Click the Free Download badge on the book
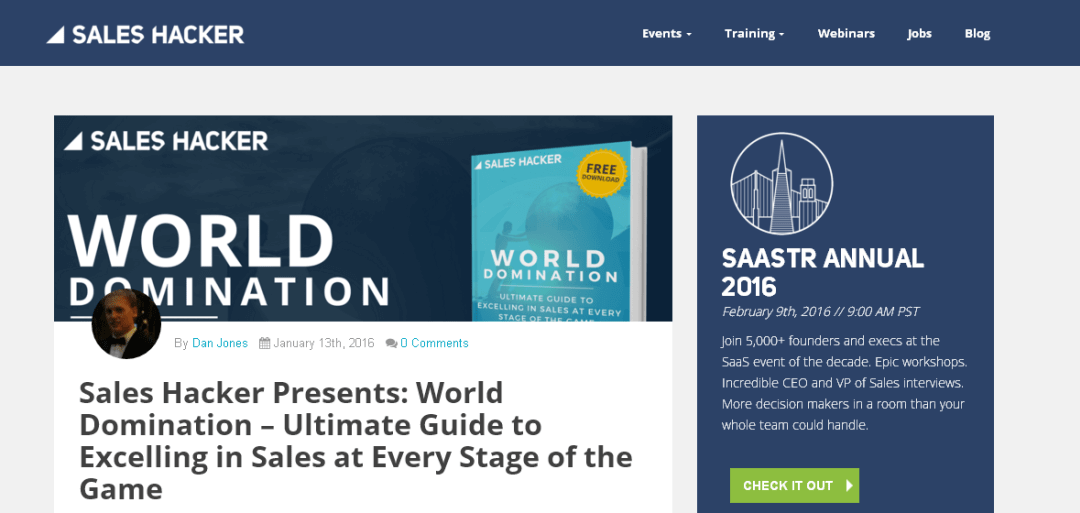1080x513 pixels. 602,174
